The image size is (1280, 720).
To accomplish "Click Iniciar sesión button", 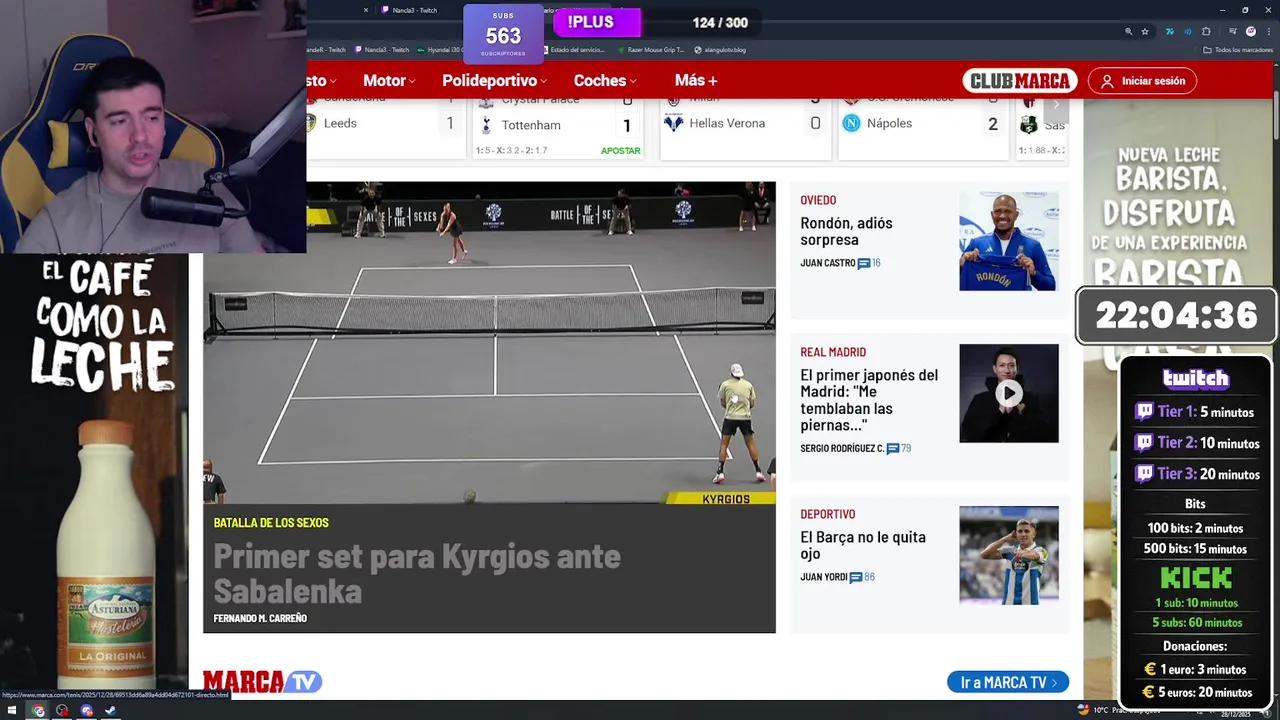I will point(1142,81).
